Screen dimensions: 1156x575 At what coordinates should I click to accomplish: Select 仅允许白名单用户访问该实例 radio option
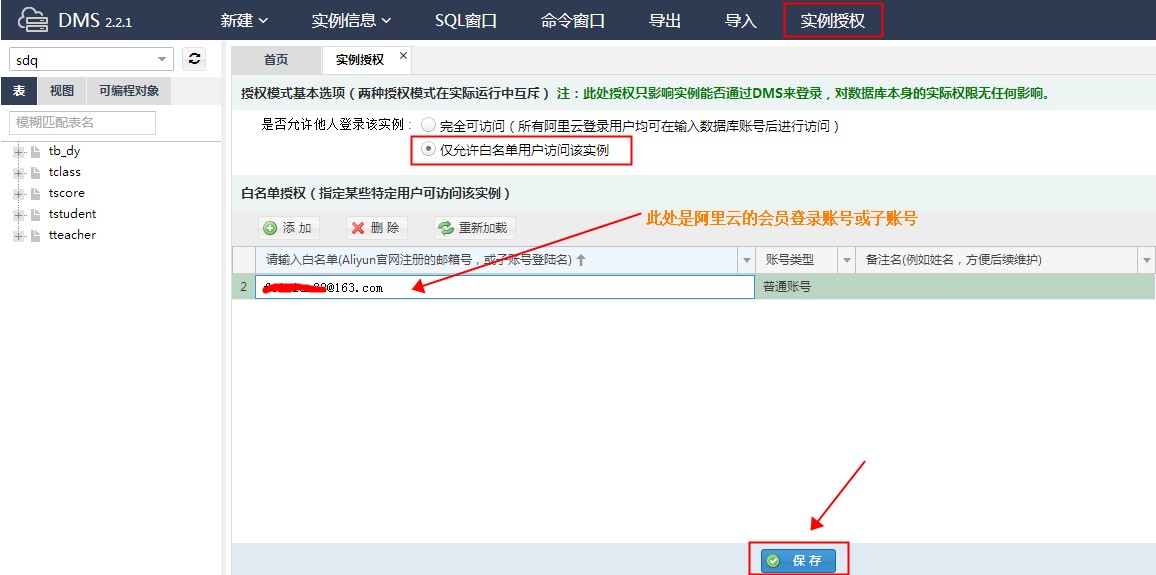(428, 150)
